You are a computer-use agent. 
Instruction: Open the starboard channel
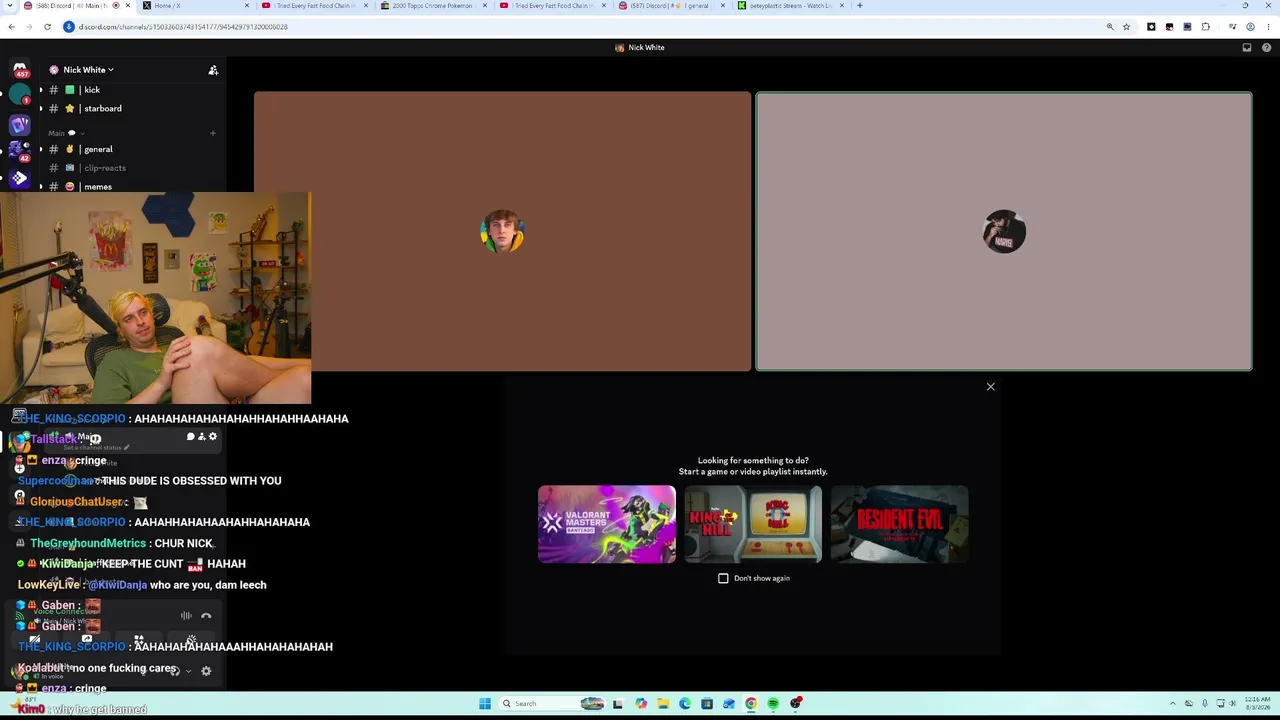[x=130, y=108]
